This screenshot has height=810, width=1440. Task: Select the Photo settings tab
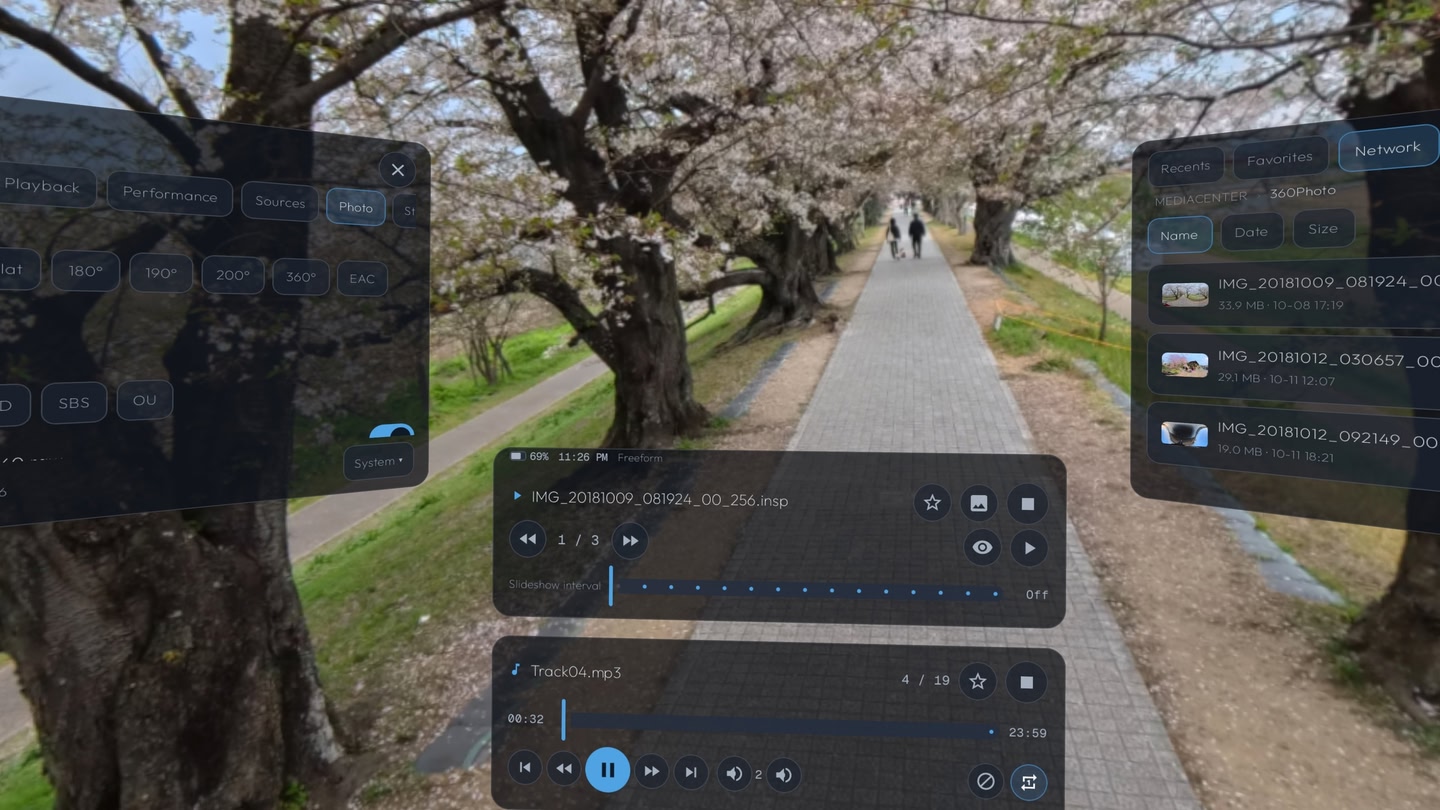(356, 207)
